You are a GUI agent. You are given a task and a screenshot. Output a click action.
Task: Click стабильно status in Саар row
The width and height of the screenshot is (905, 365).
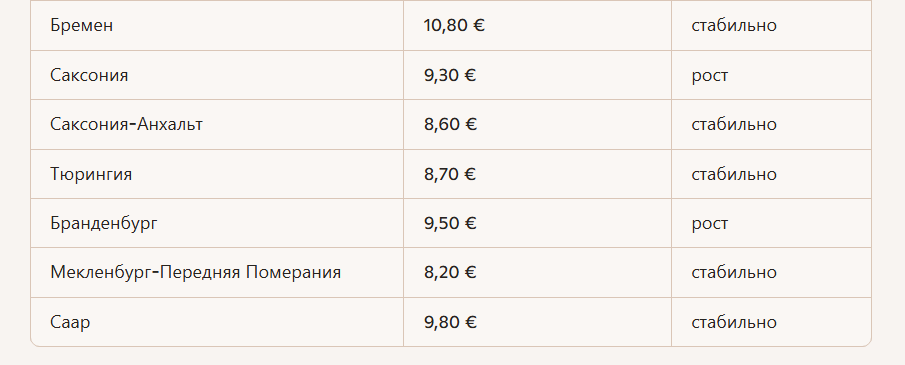pyautogui.click(x=734, y=322)
